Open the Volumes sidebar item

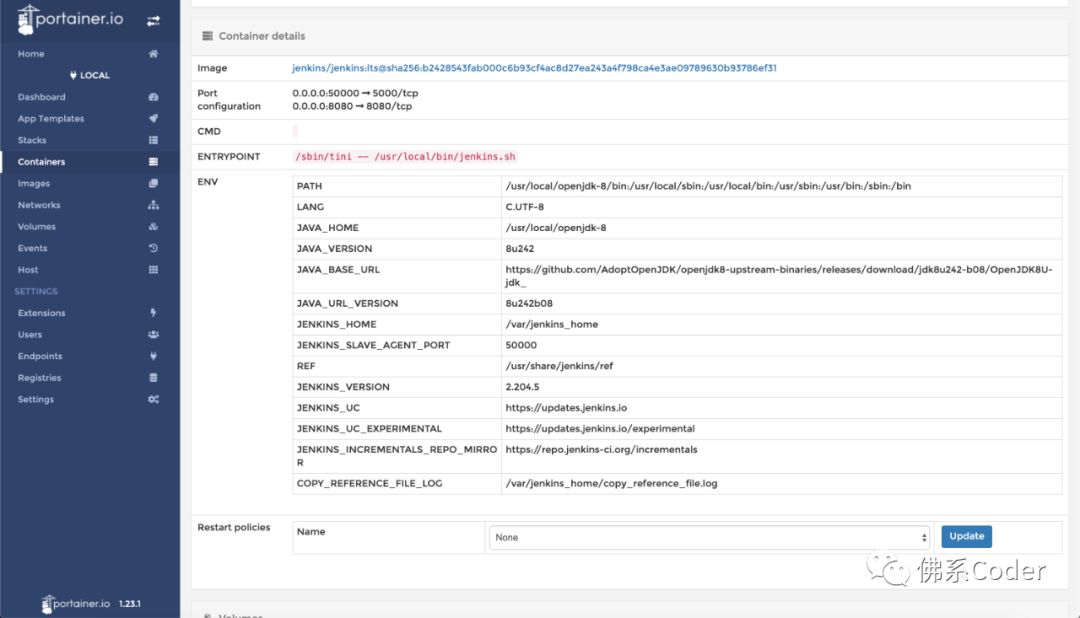click(37, 227)
